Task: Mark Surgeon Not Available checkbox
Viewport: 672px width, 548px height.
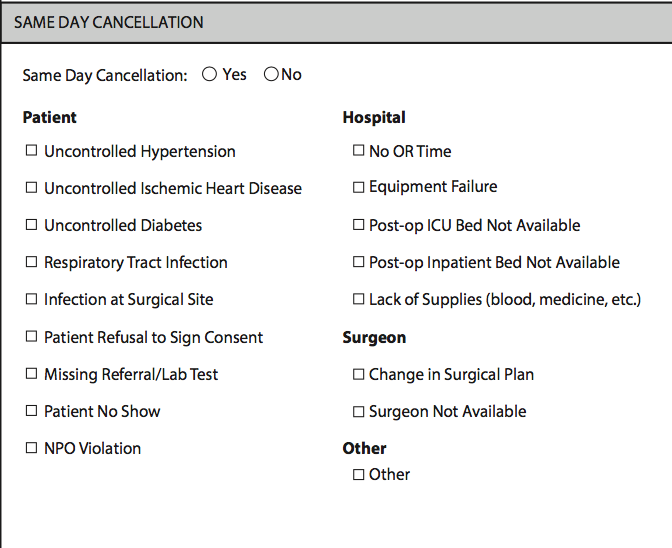Action: pyautogui.click(x=358, y=412)
